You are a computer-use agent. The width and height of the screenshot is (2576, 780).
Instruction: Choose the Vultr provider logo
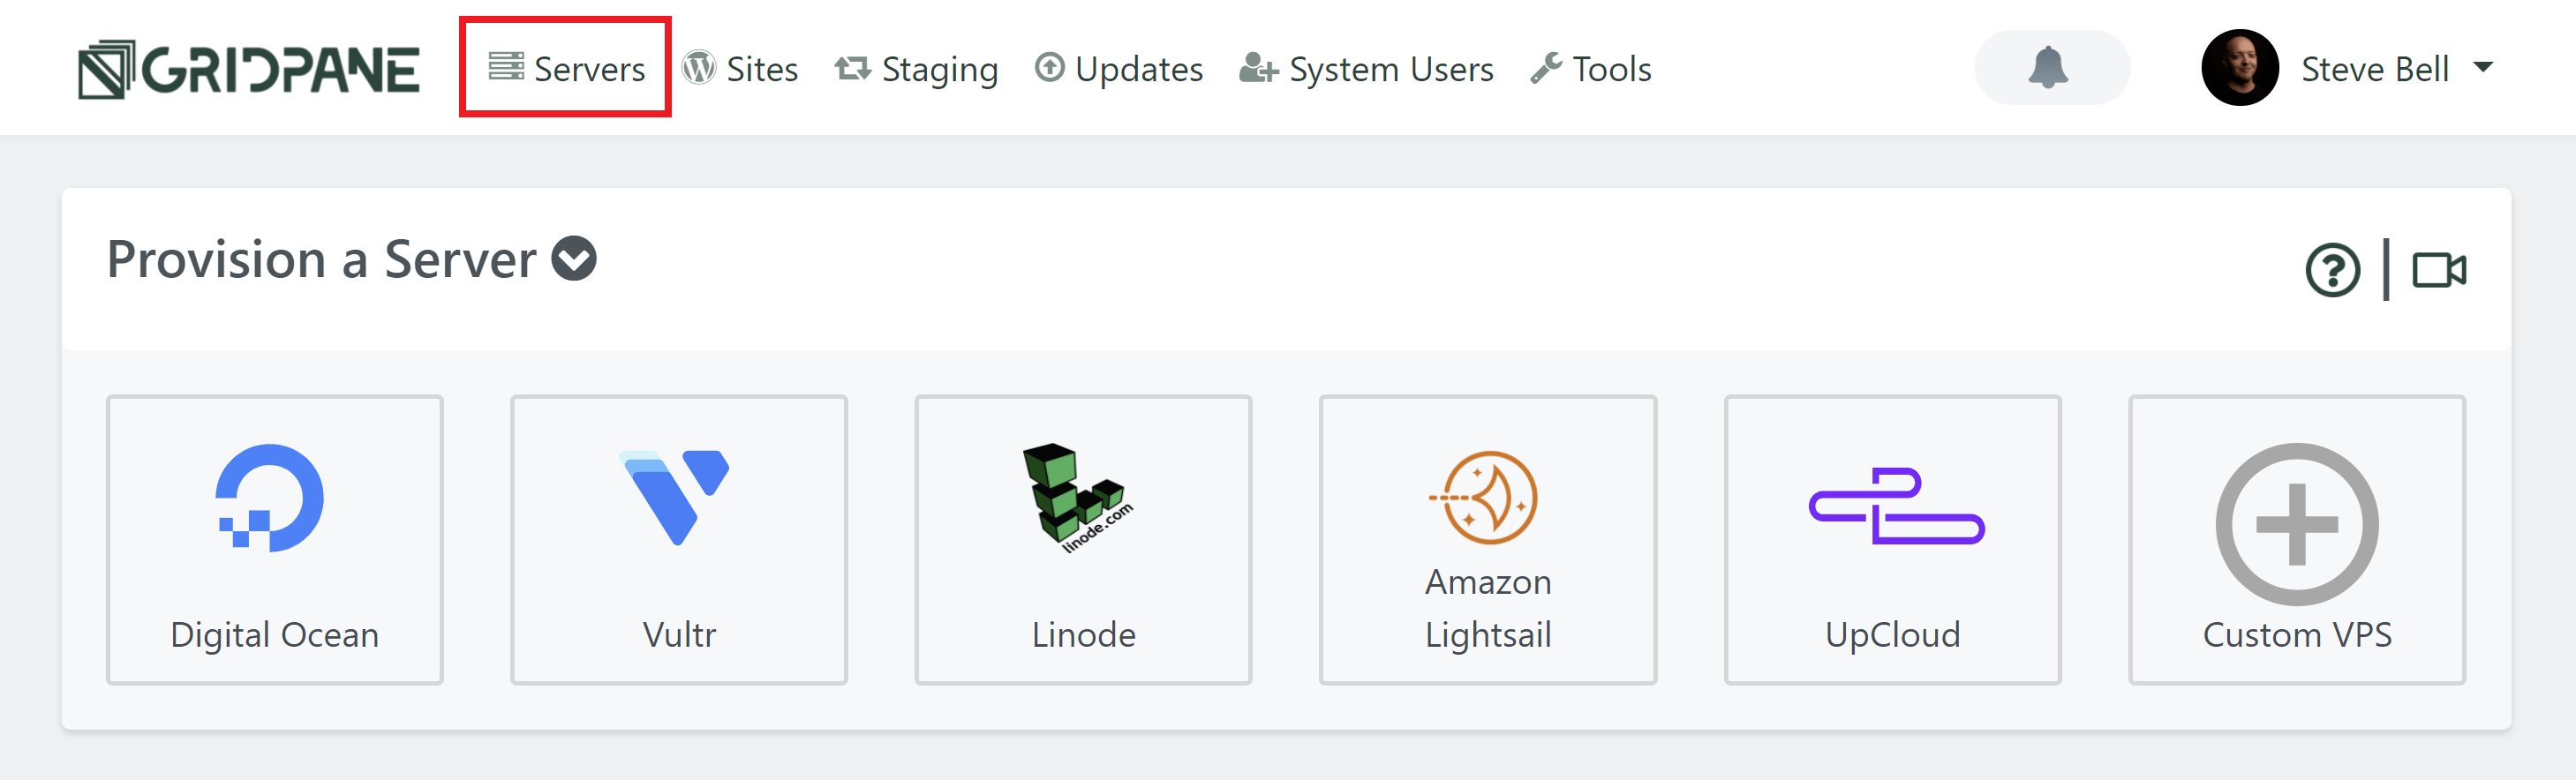[x=675, y=497]
